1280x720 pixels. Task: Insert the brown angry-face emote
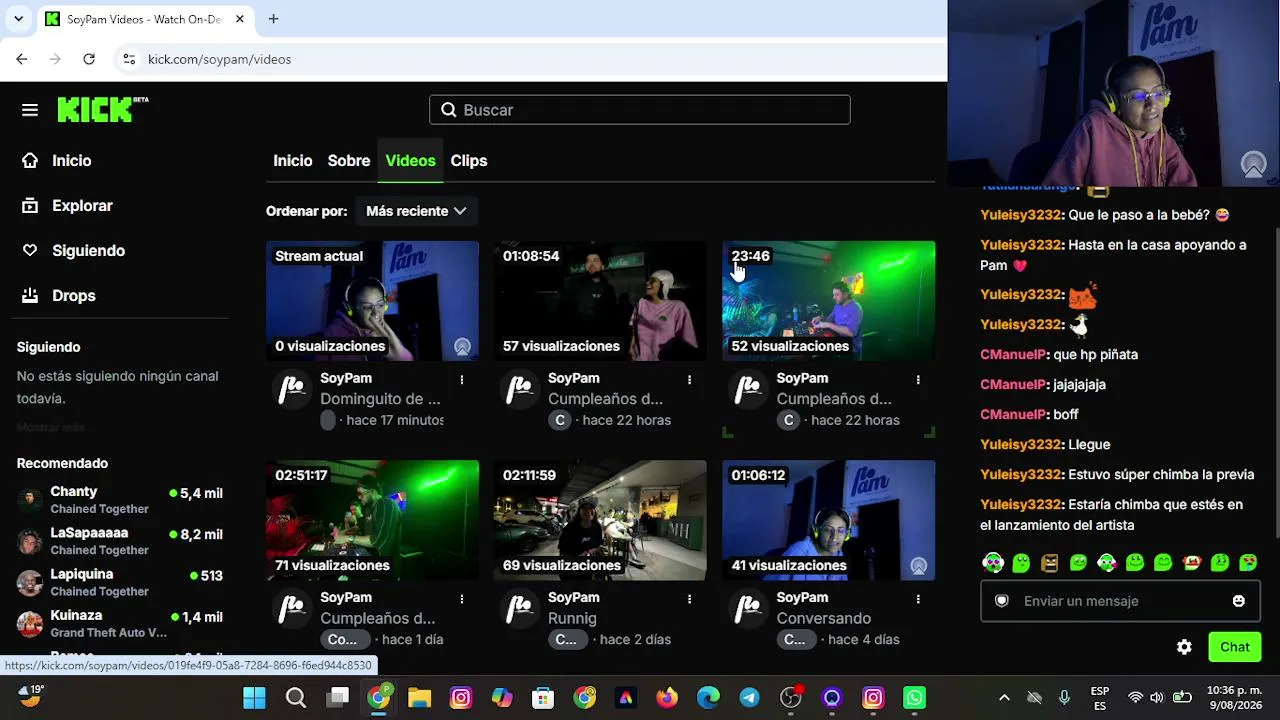click(1049, 563)
